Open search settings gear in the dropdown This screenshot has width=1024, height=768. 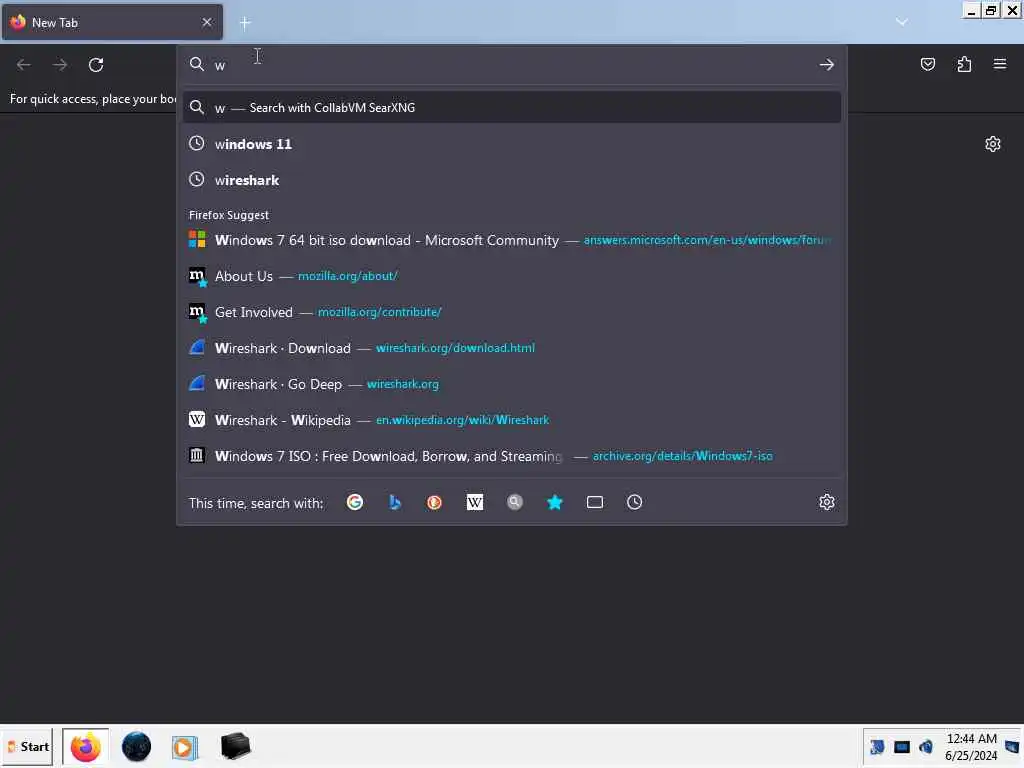coord(827,502)
